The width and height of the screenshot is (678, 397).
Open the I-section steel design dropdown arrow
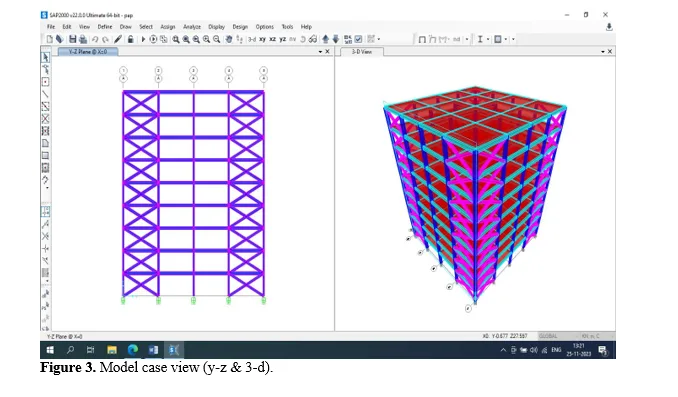488,39
